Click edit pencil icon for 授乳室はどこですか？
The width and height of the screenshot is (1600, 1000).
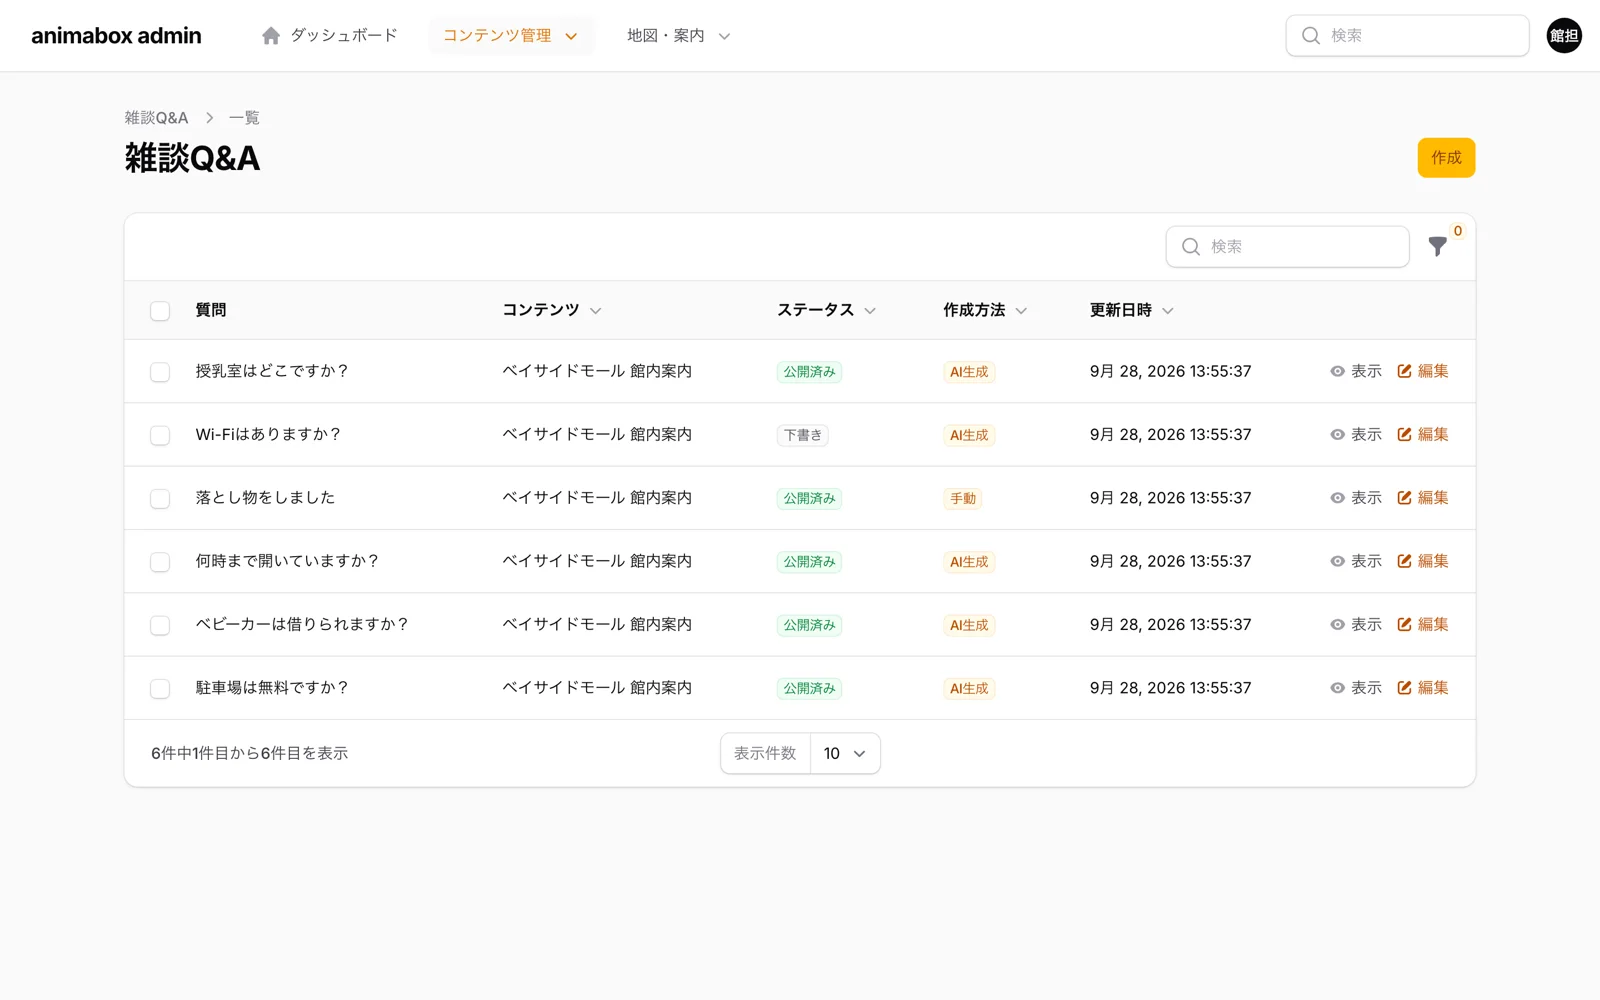coord(1404,371)
